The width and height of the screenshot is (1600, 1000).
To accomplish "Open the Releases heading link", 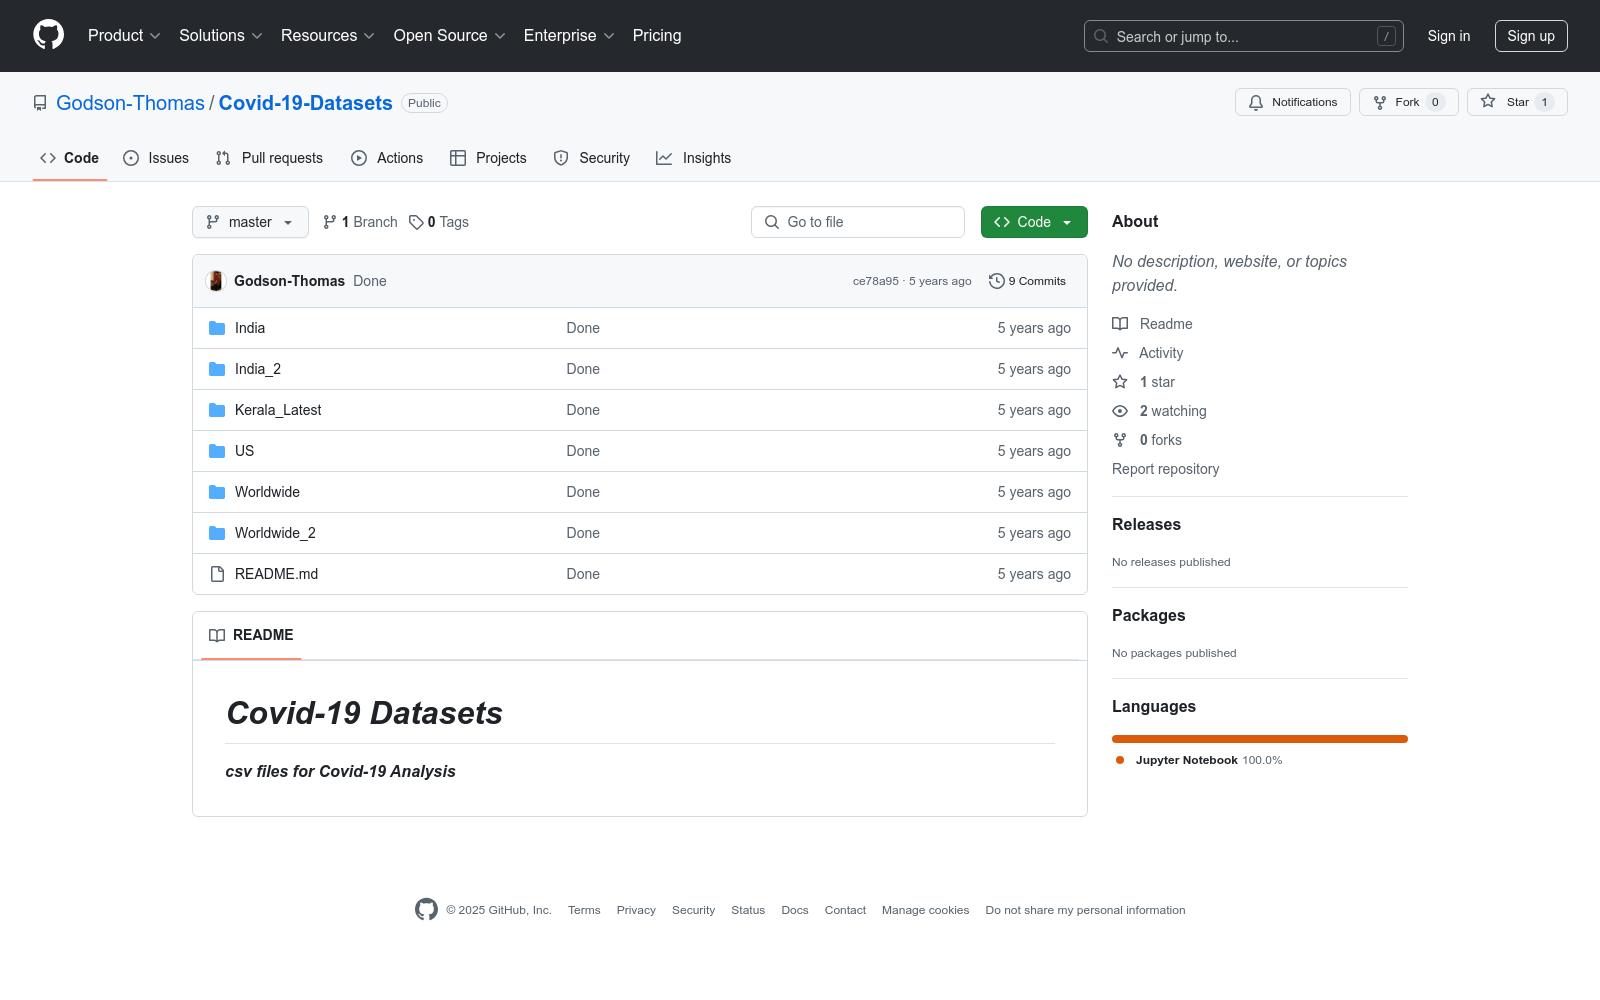I will pyautogui.click(x=1146, y=524).
